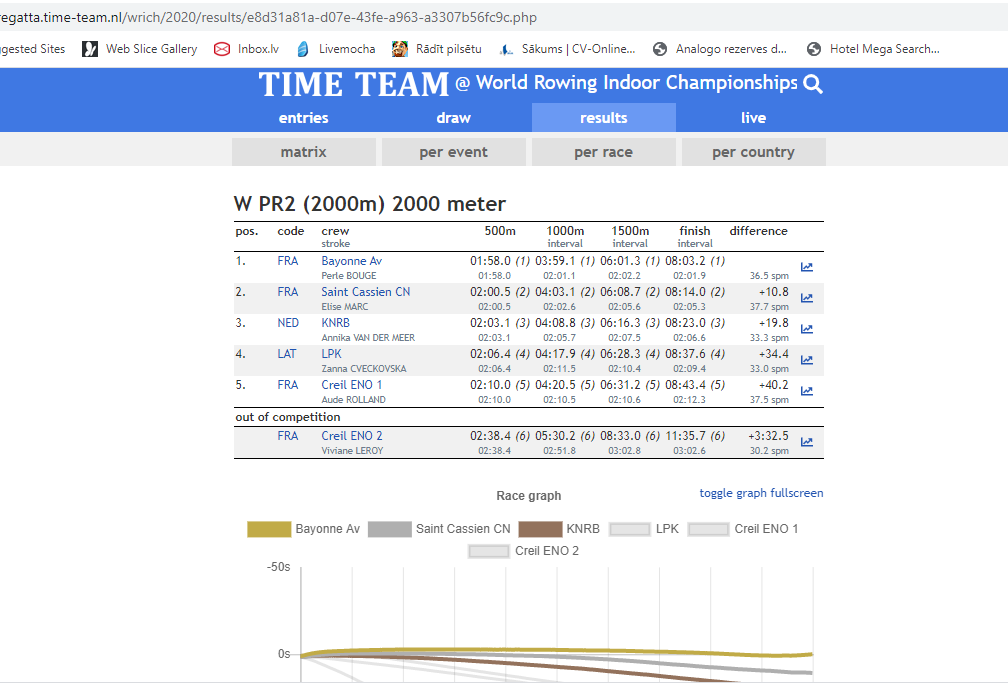Click the search magnifier icon in header
Screen dimensions: 1008x687
tap(813, 84)
